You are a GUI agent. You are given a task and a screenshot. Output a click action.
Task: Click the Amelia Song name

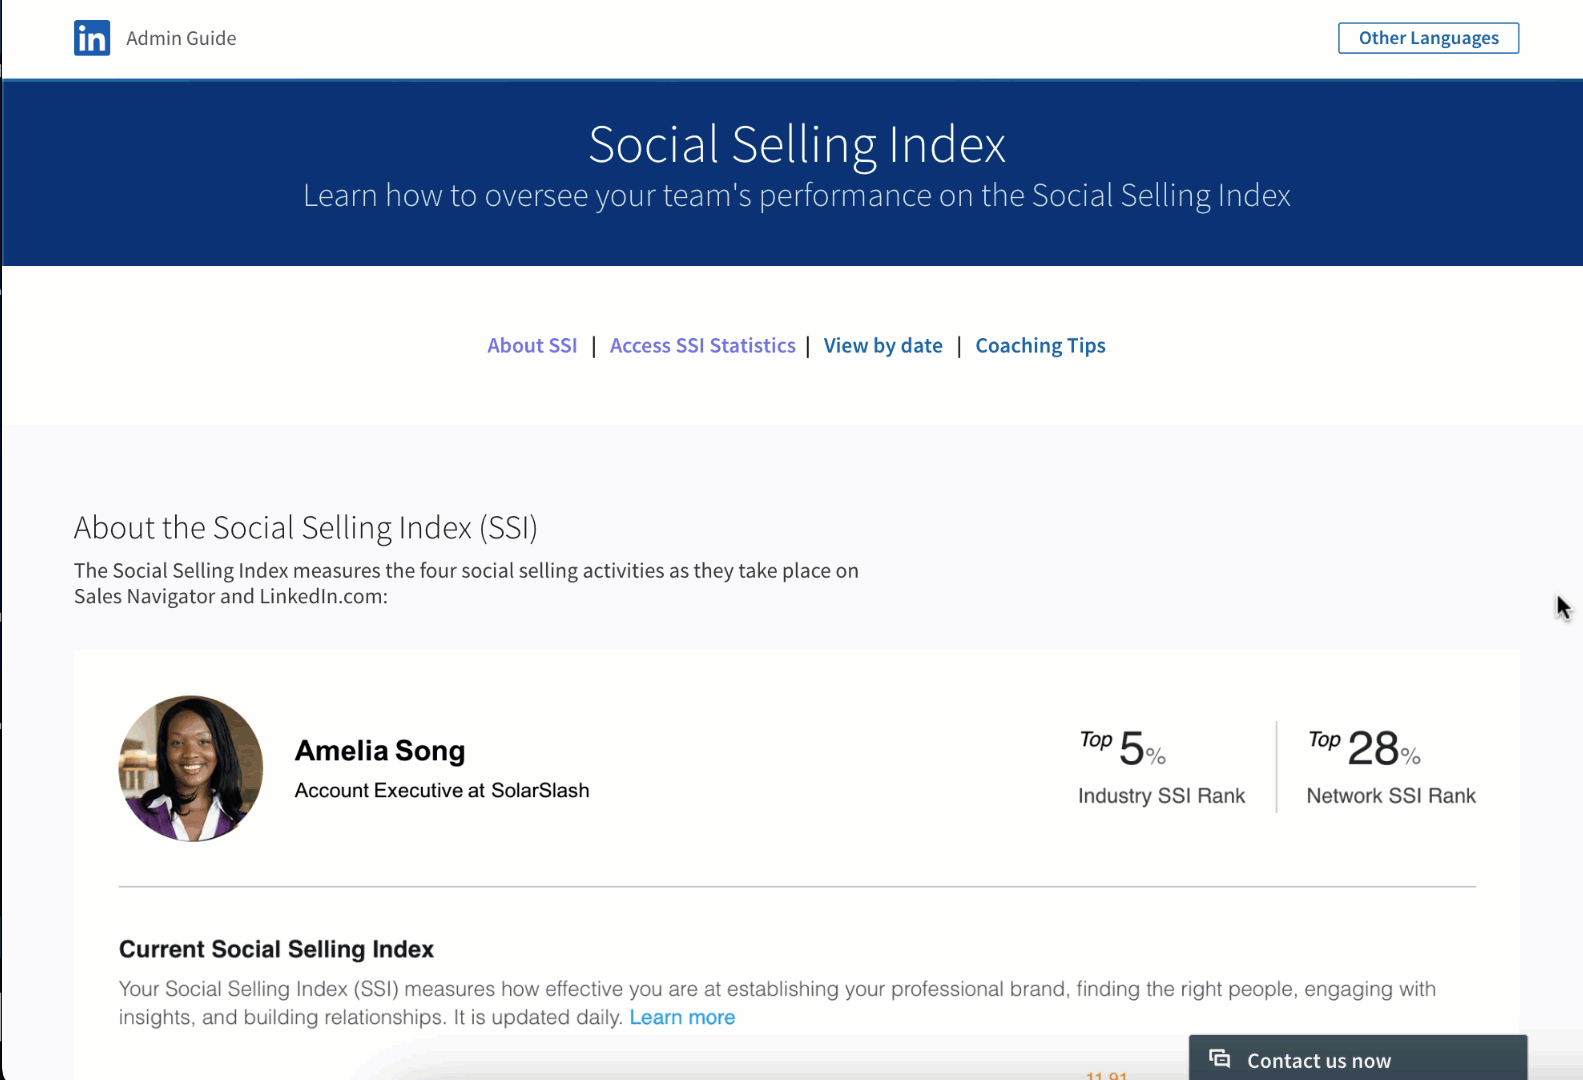coord(380,750)
